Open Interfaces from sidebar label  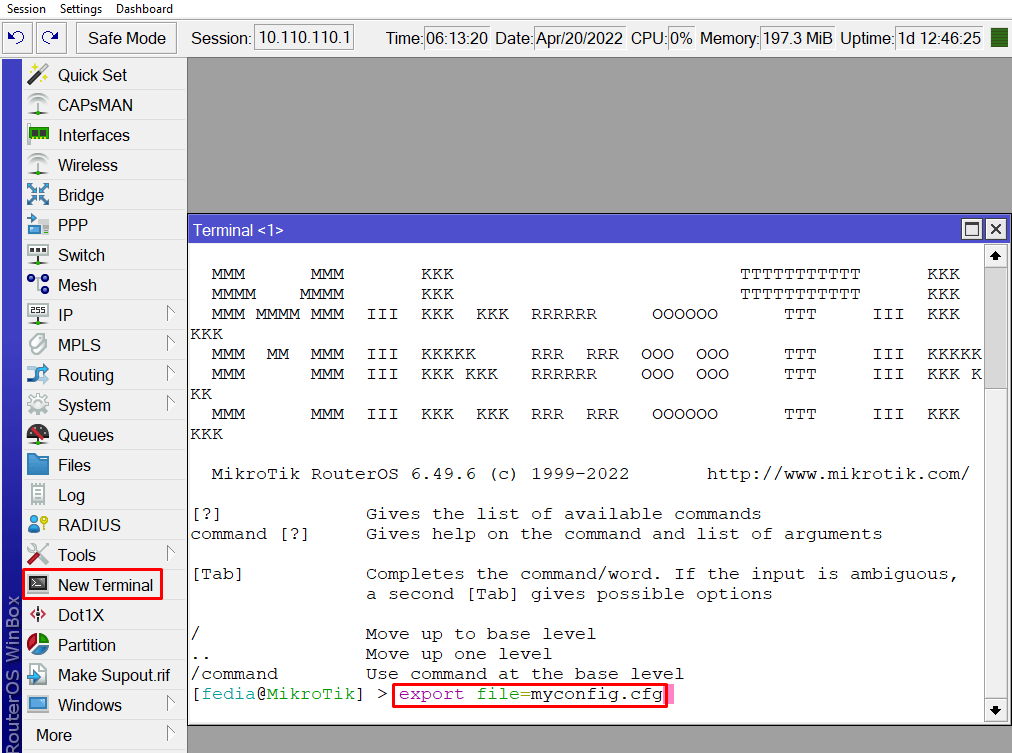pos(94,135)
